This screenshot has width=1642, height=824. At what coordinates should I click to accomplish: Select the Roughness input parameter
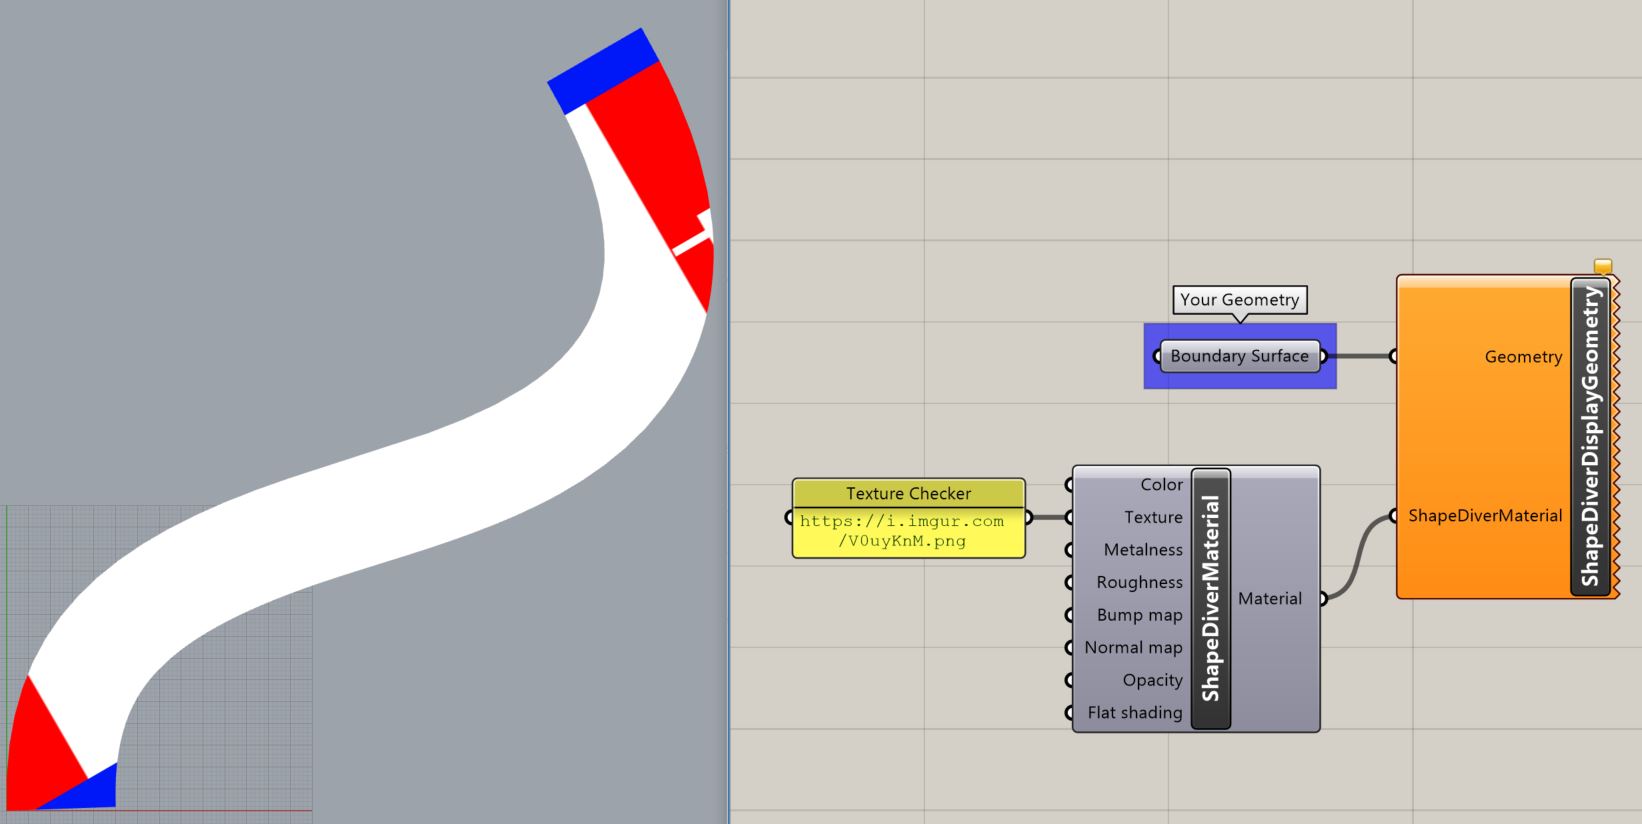click(1138, 582)
